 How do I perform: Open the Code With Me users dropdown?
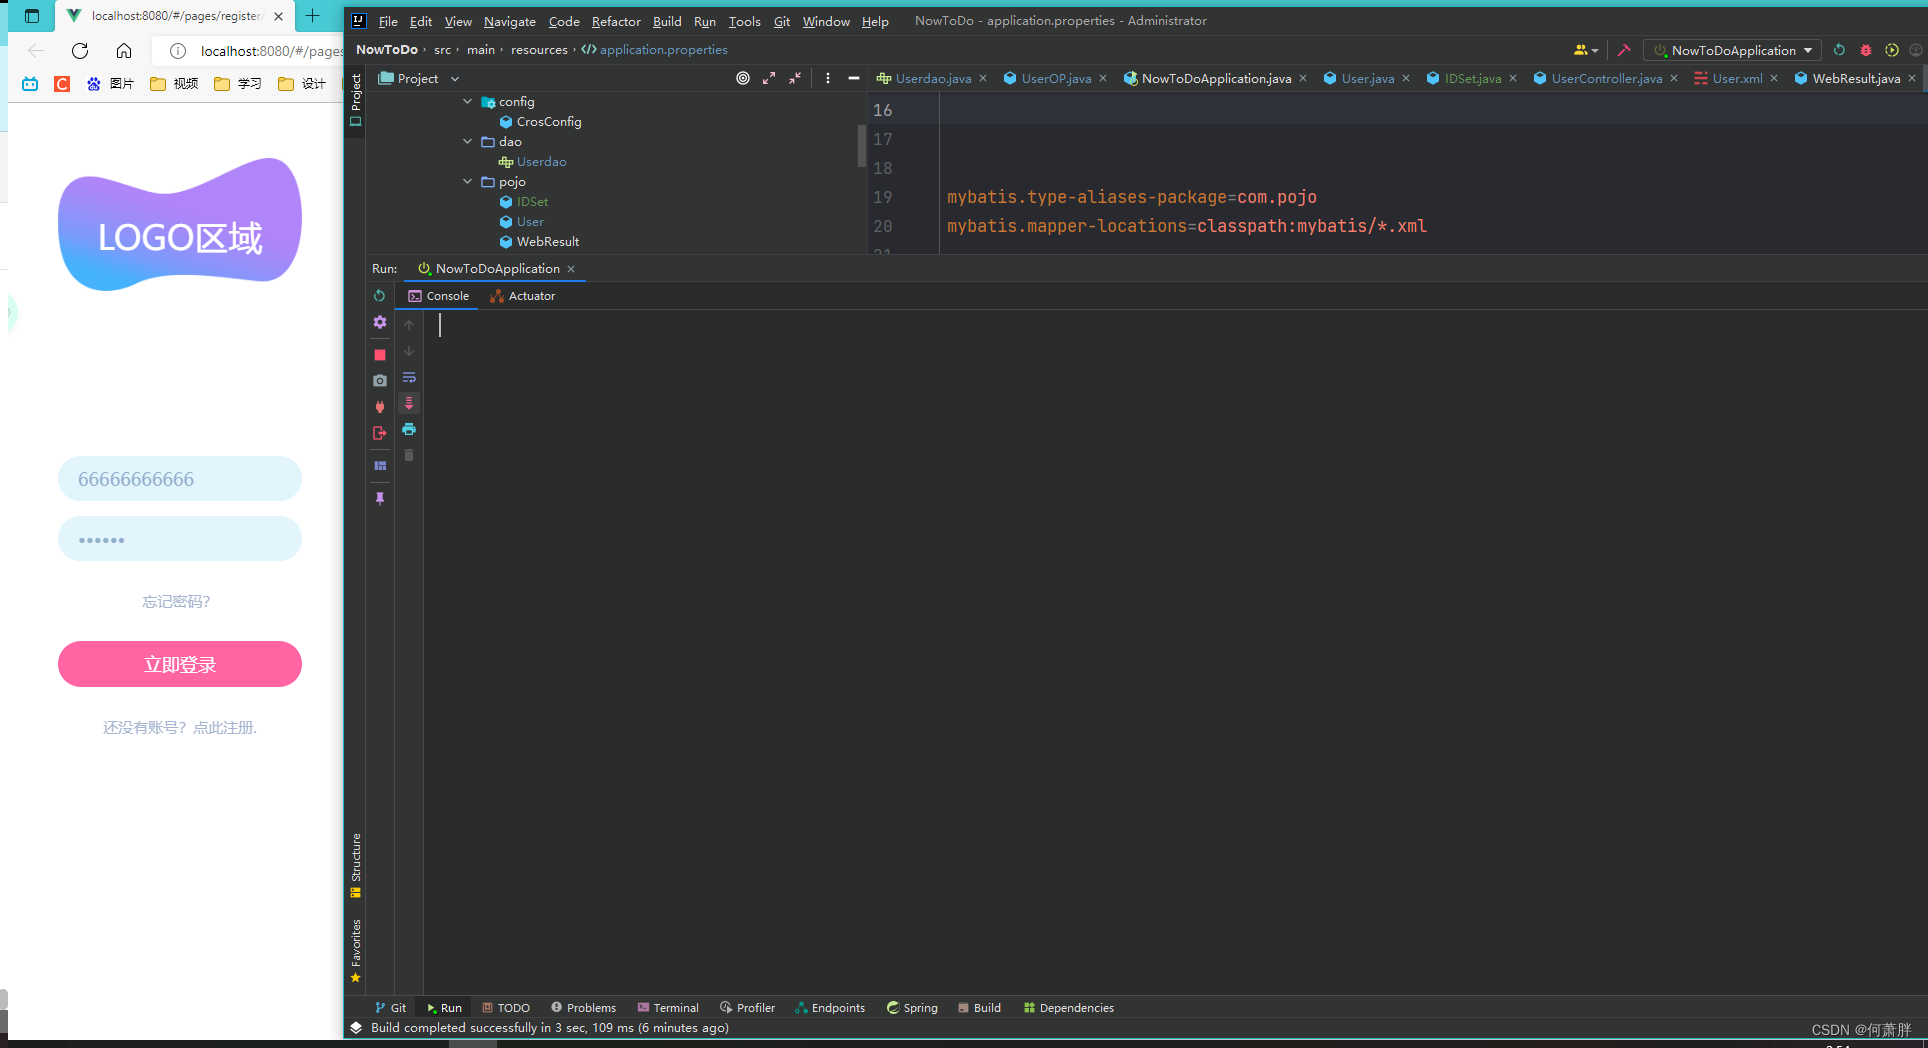point(1586,50)
